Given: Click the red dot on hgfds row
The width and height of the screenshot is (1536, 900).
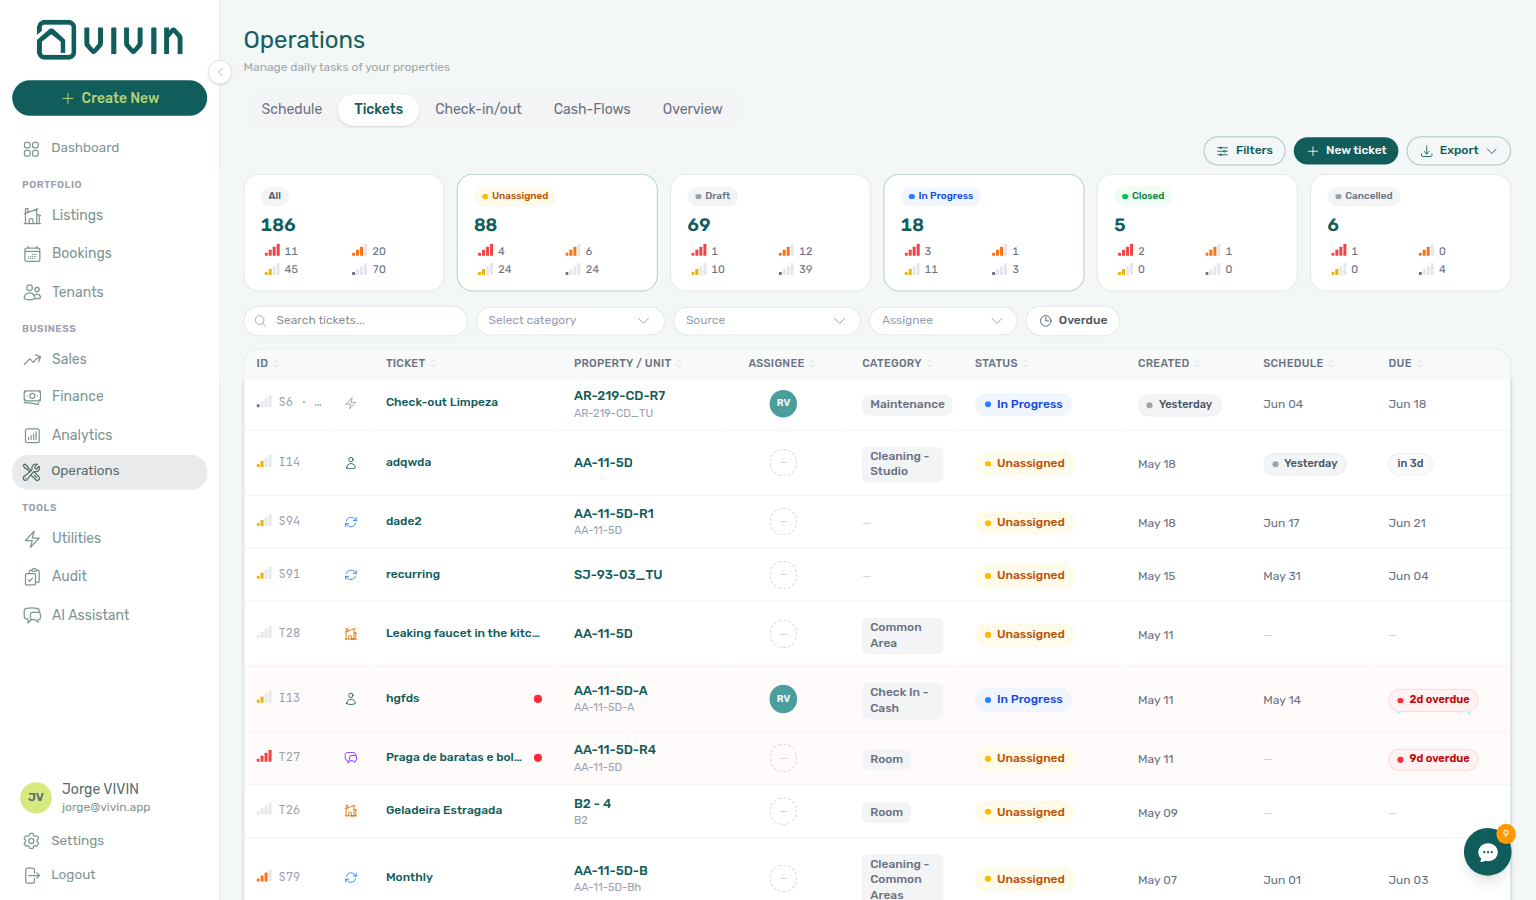Looking at the screenshot, I should (x=538, y=699).
